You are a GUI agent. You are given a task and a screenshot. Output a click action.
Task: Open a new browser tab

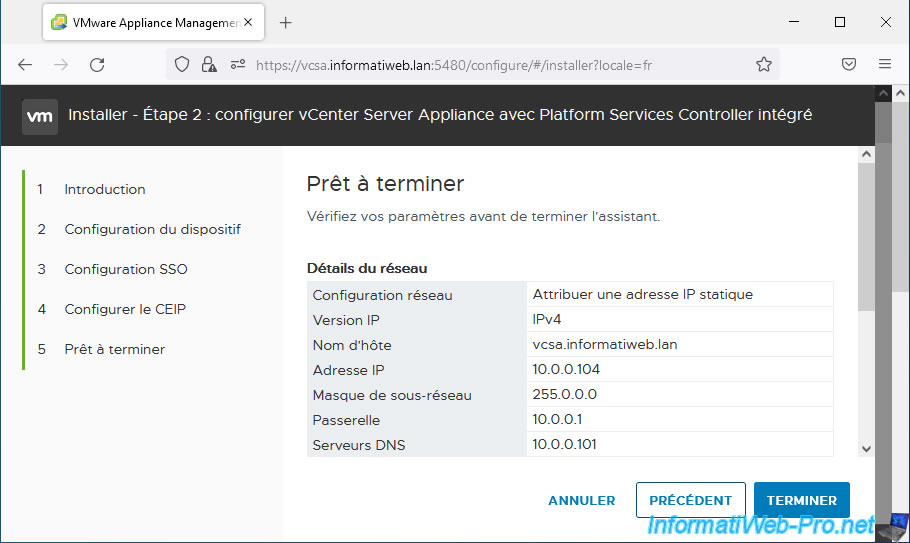pyautogui.click(x=286, y=23)
